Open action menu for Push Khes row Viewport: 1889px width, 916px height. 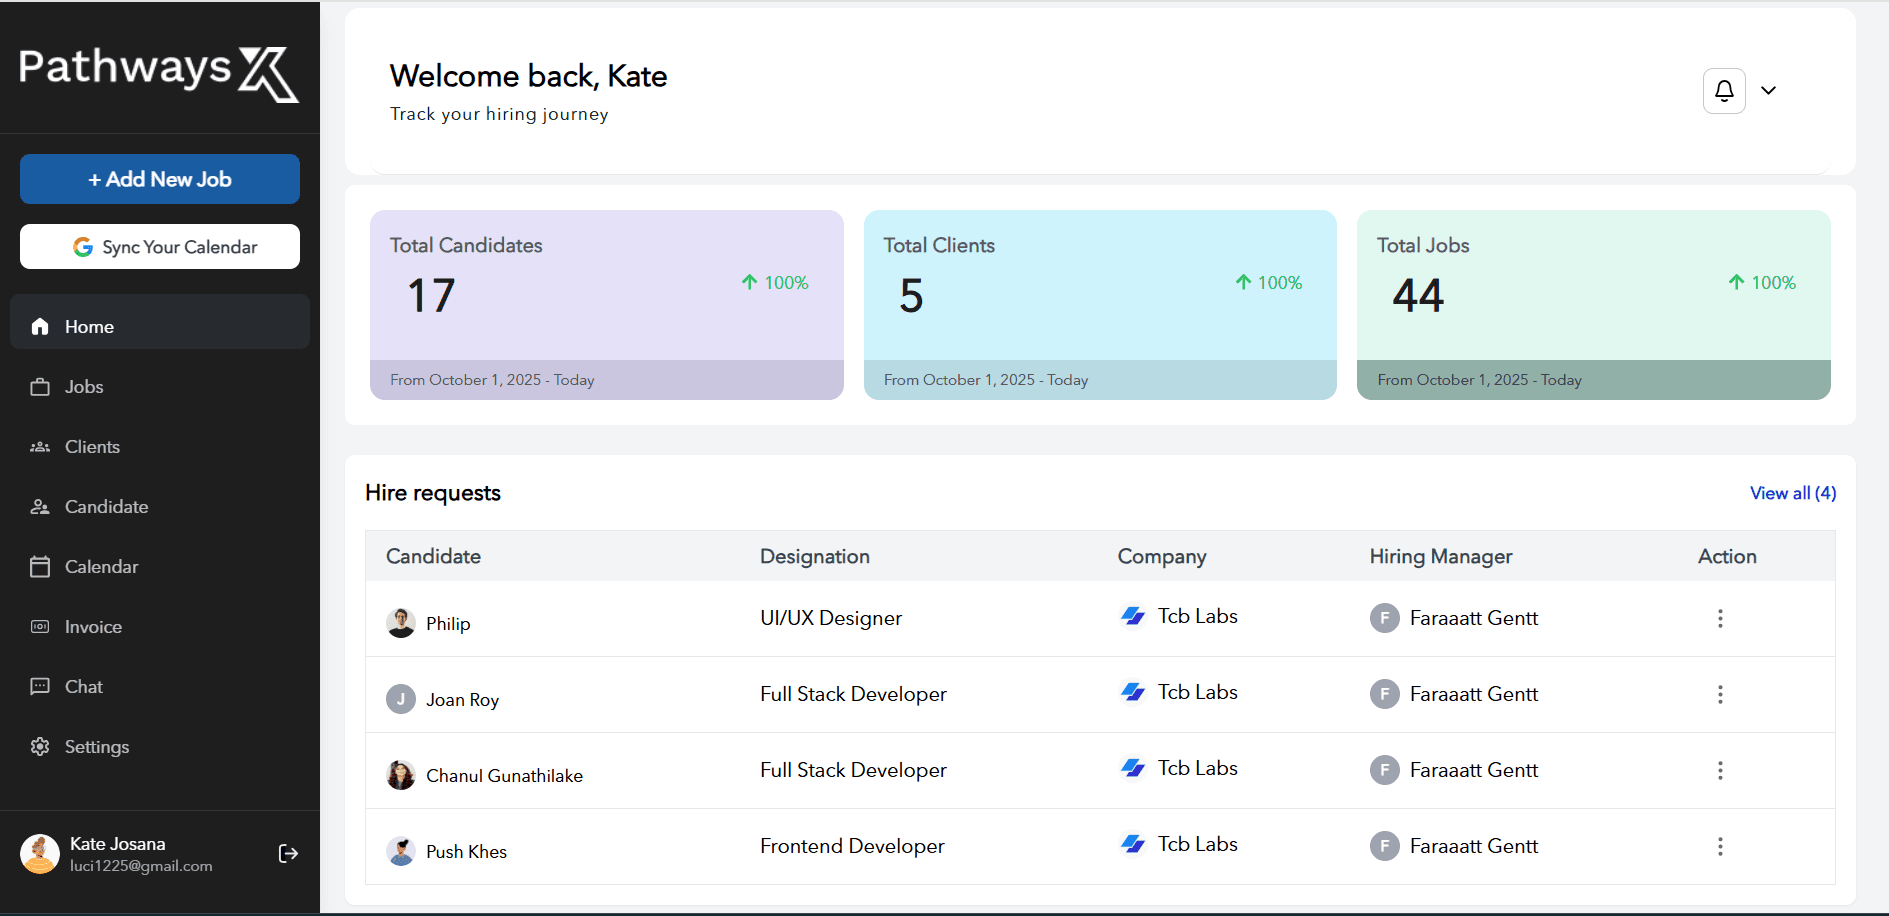1720,846
